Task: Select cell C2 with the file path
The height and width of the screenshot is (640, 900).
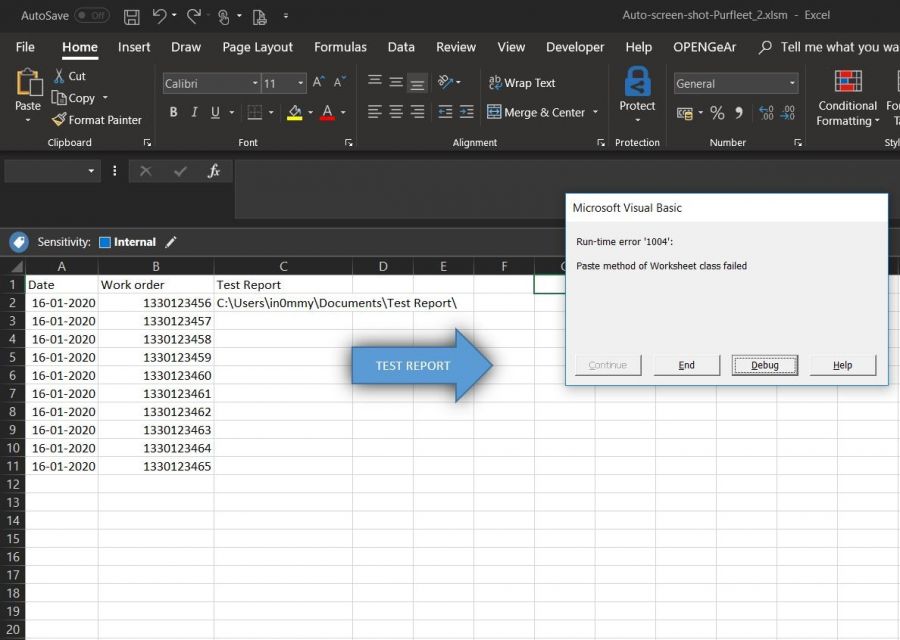Action: pos(283,303)
